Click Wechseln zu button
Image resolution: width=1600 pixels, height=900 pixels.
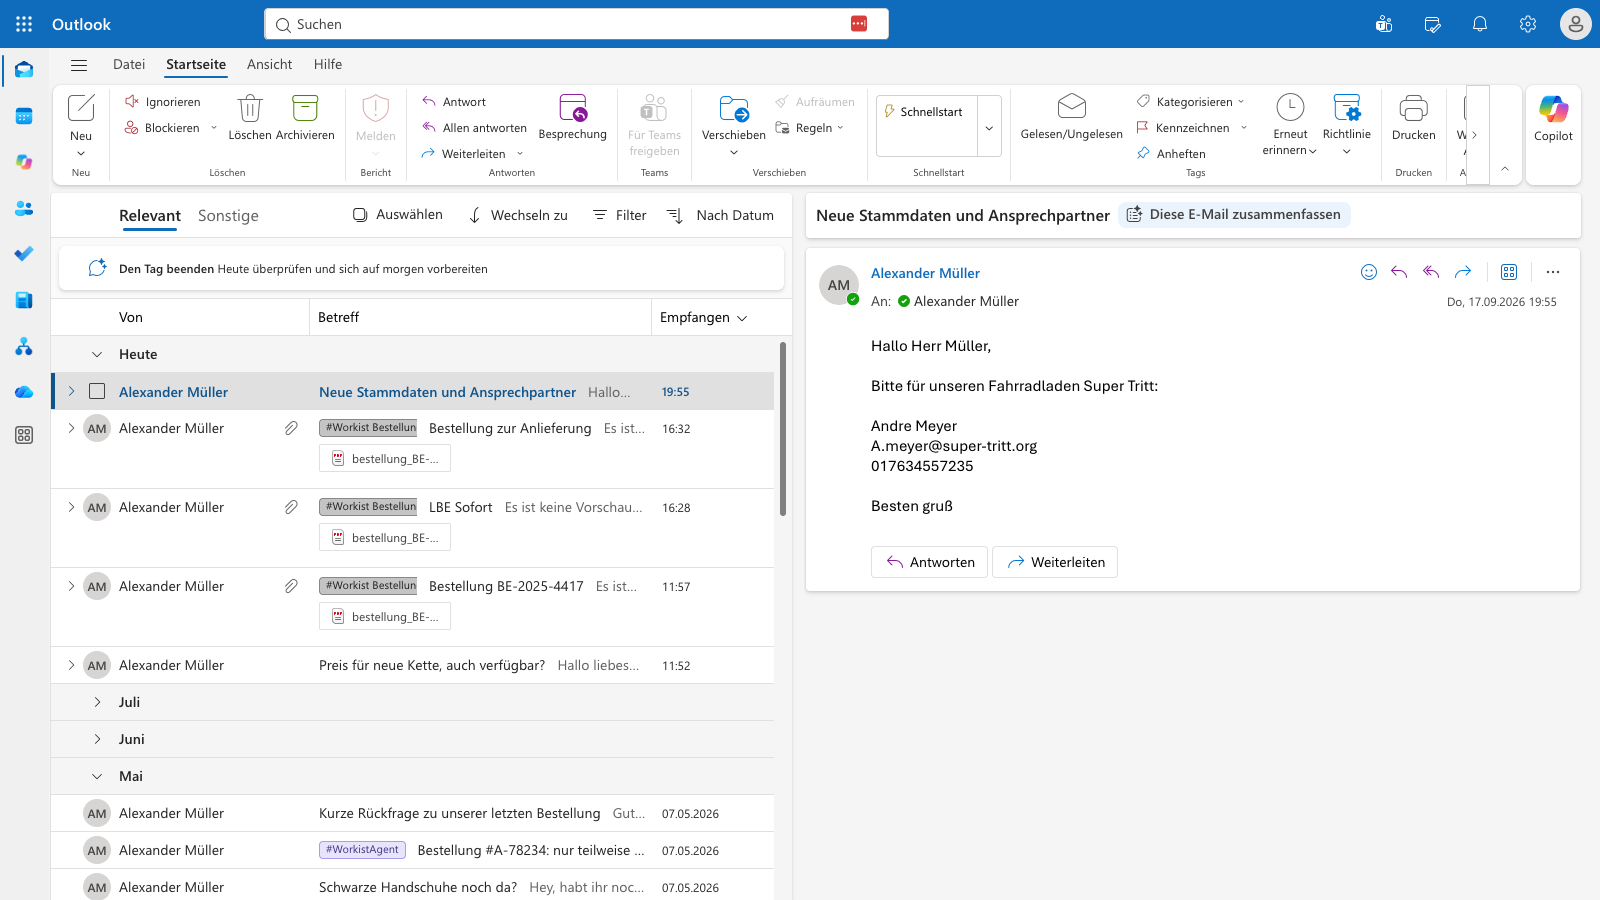(x=518, y=215)
